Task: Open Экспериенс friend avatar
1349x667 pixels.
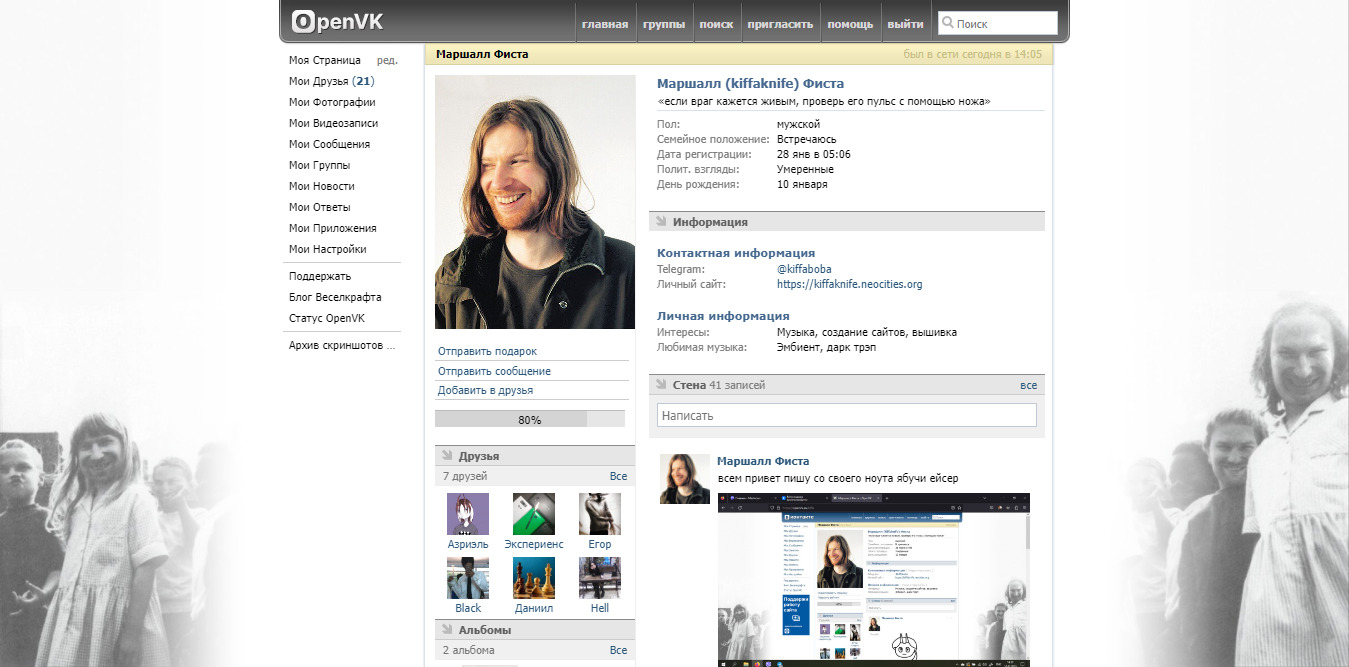Action: [x=533, y=514]
